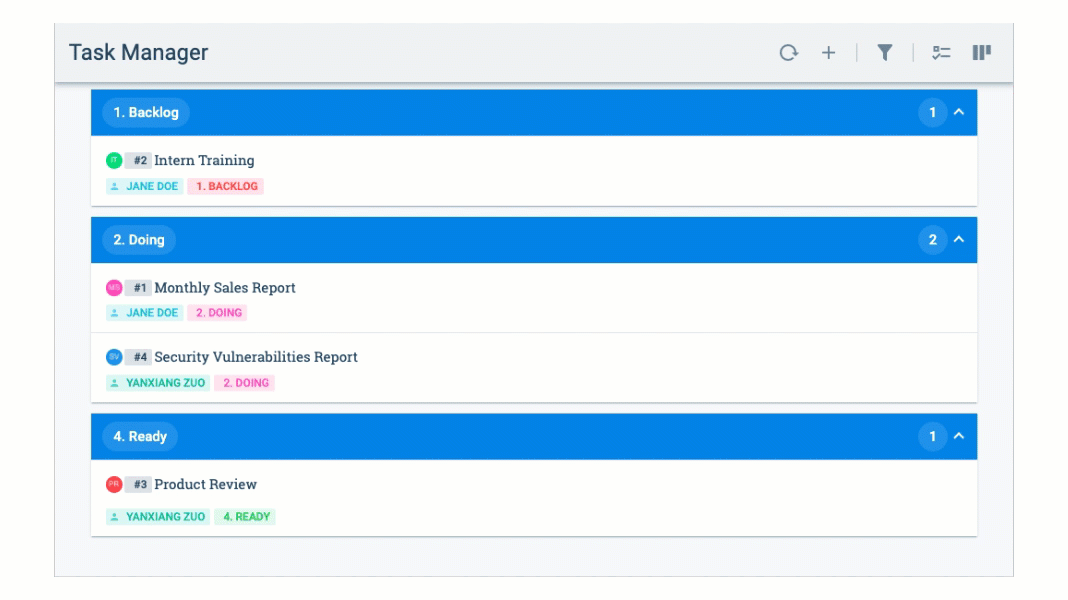Open the Security Vulnerabilities Report task

click(x=255, y=357)
